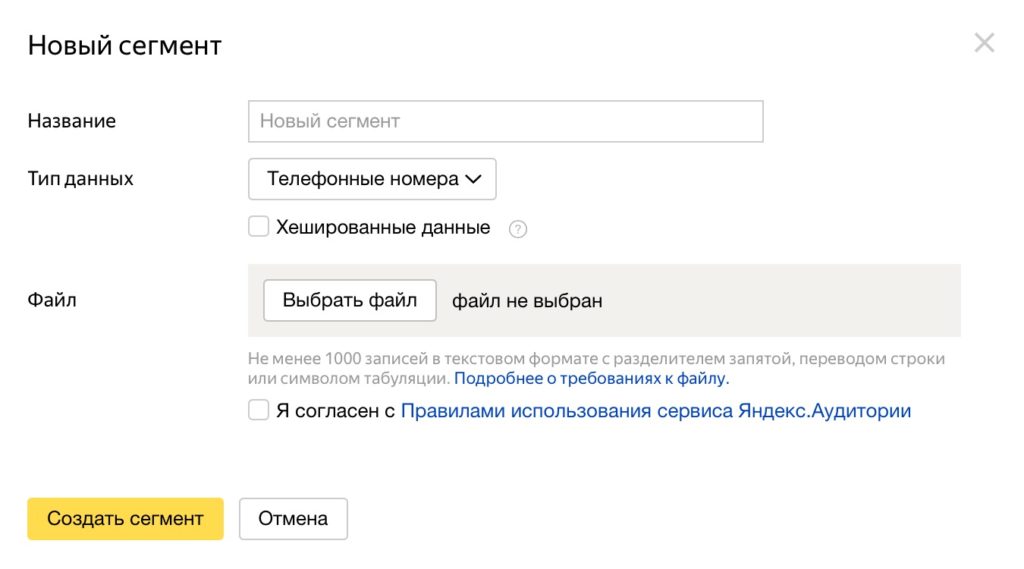Close the Новый сегмент dialog with X
Image resolution: width=1024 pixels, height=569 pixels.
984,43
